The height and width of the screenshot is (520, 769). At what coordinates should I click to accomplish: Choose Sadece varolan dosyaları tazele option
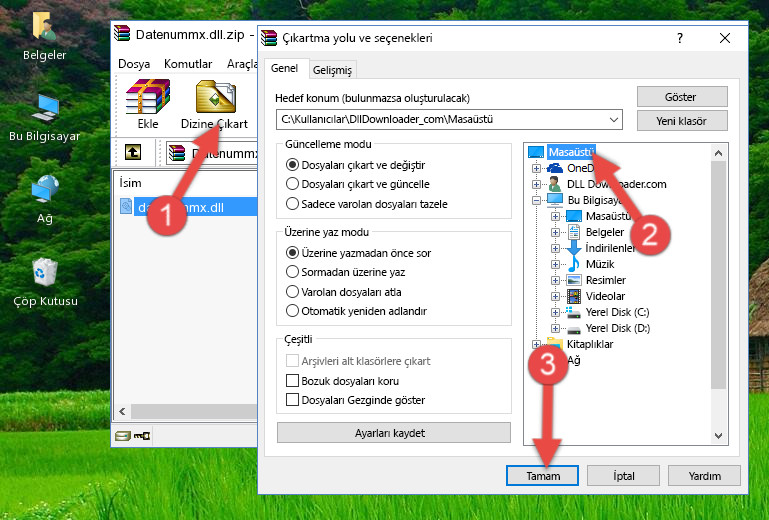click(292, 204)
